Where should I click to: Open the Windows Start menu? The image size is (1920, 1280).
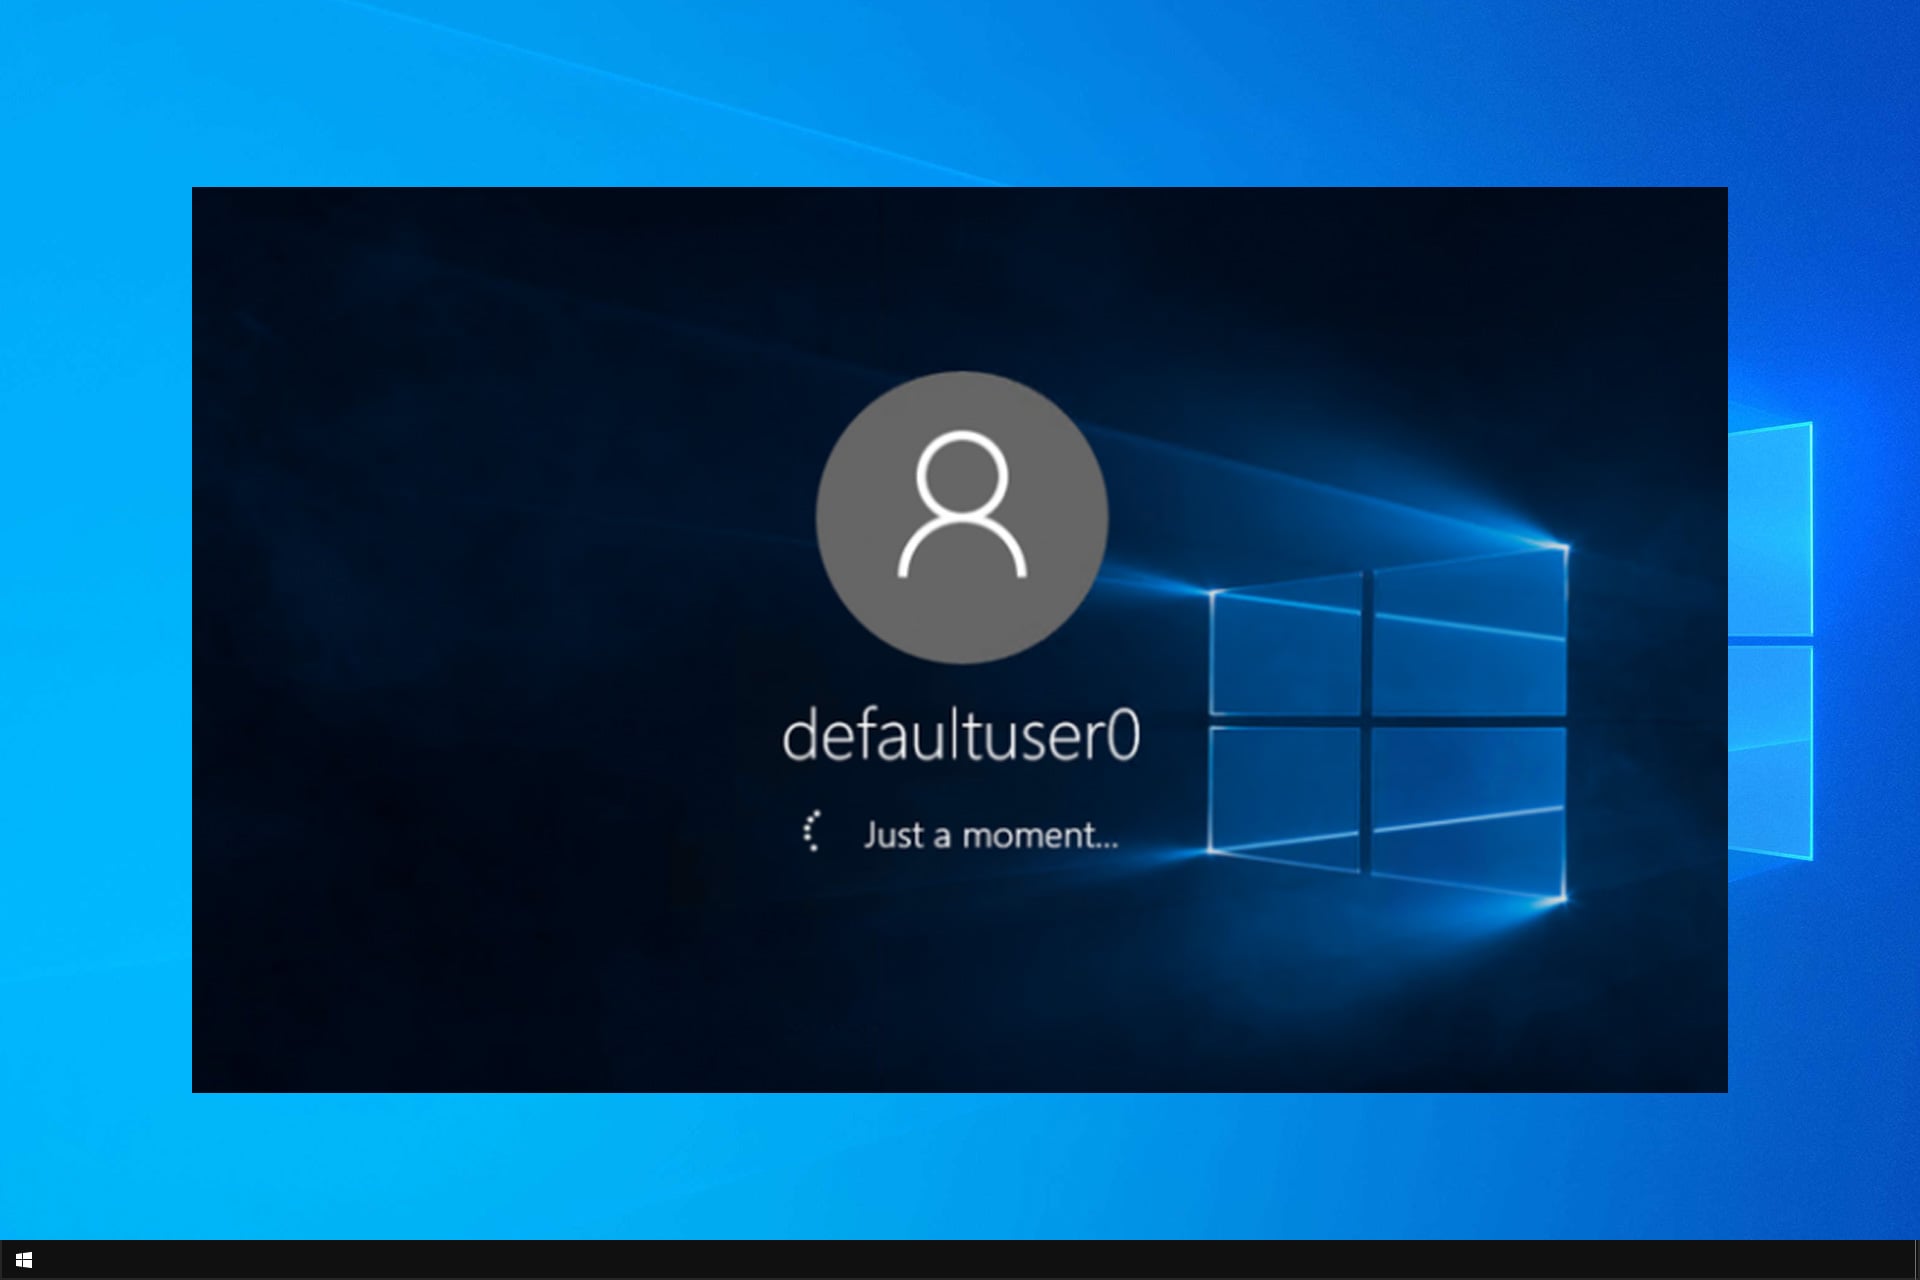[x=24, y=1260]
